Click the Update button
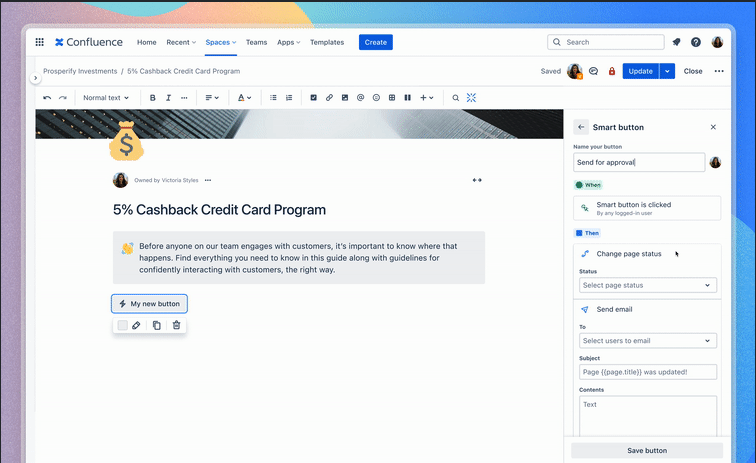The height and width of the screenshot is (463, 756). (640, 71)
